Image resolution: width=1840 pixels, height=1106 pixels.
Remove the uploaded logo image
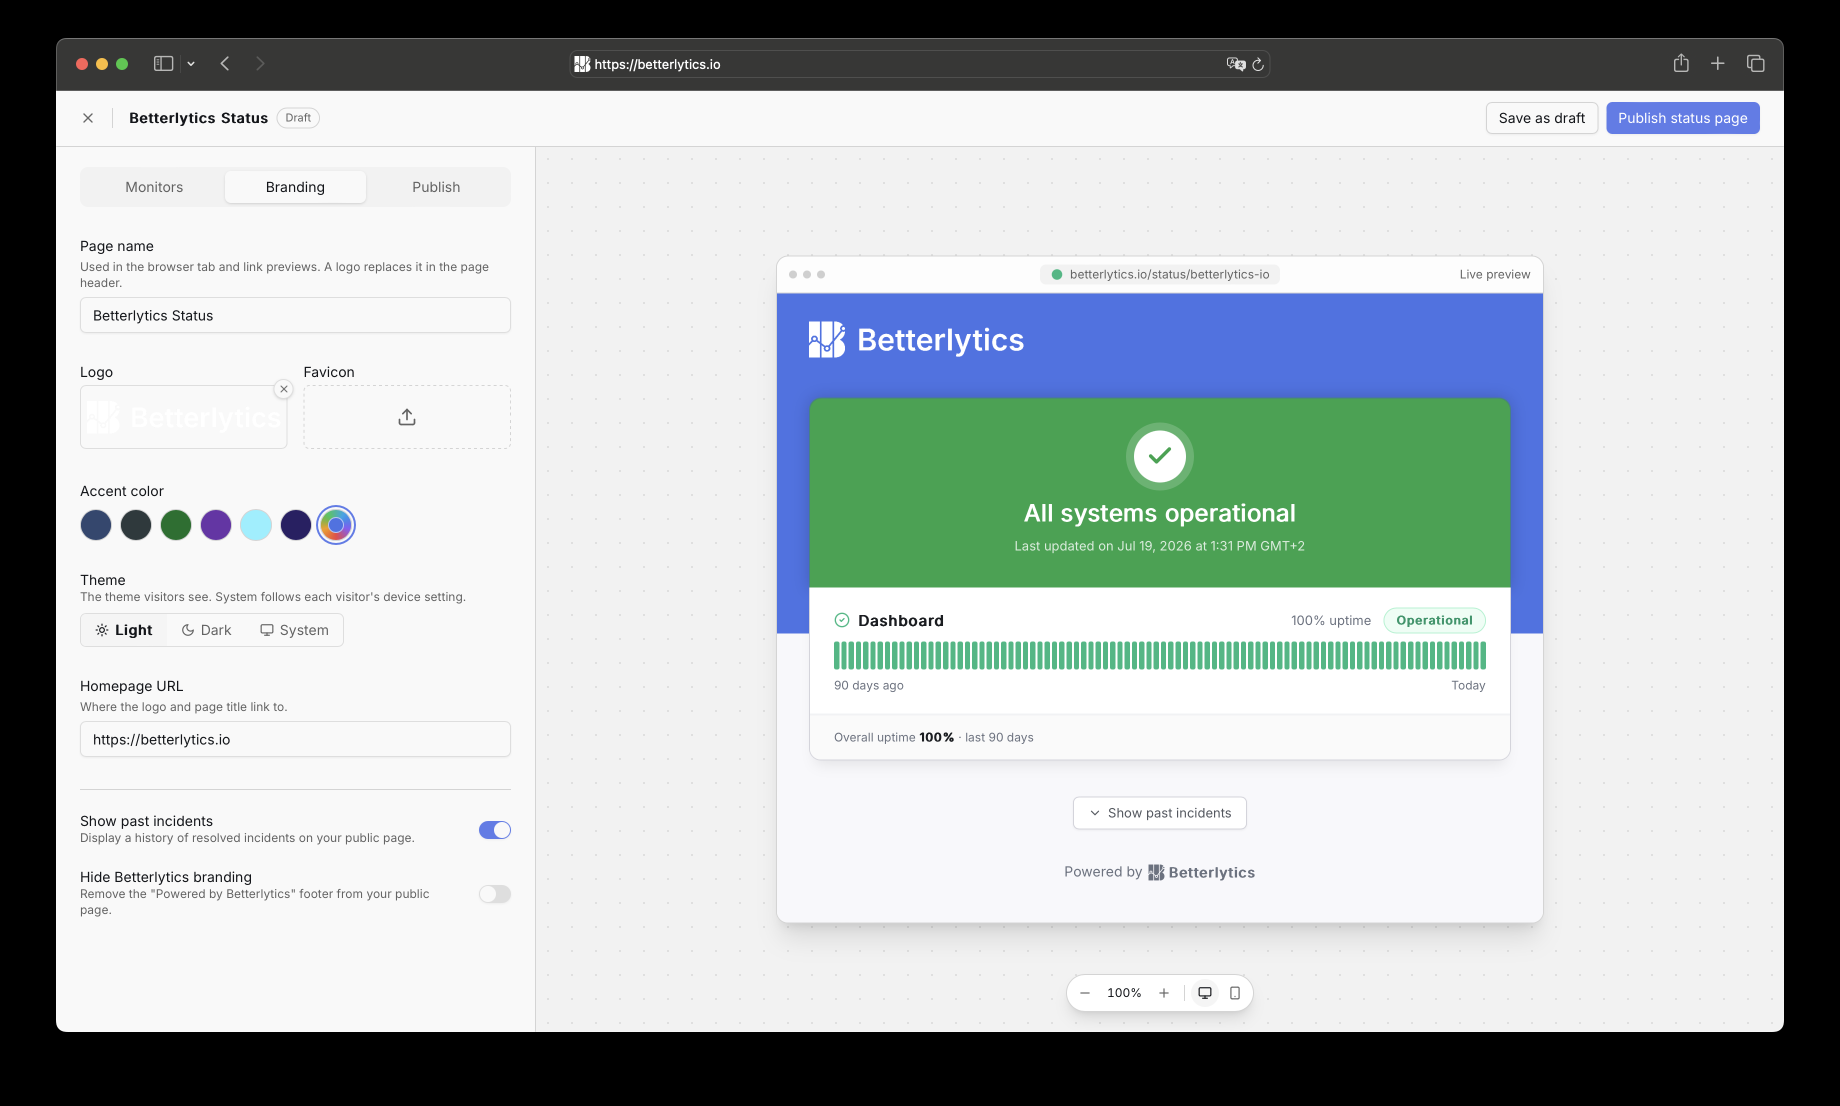[x=284, y=389]
